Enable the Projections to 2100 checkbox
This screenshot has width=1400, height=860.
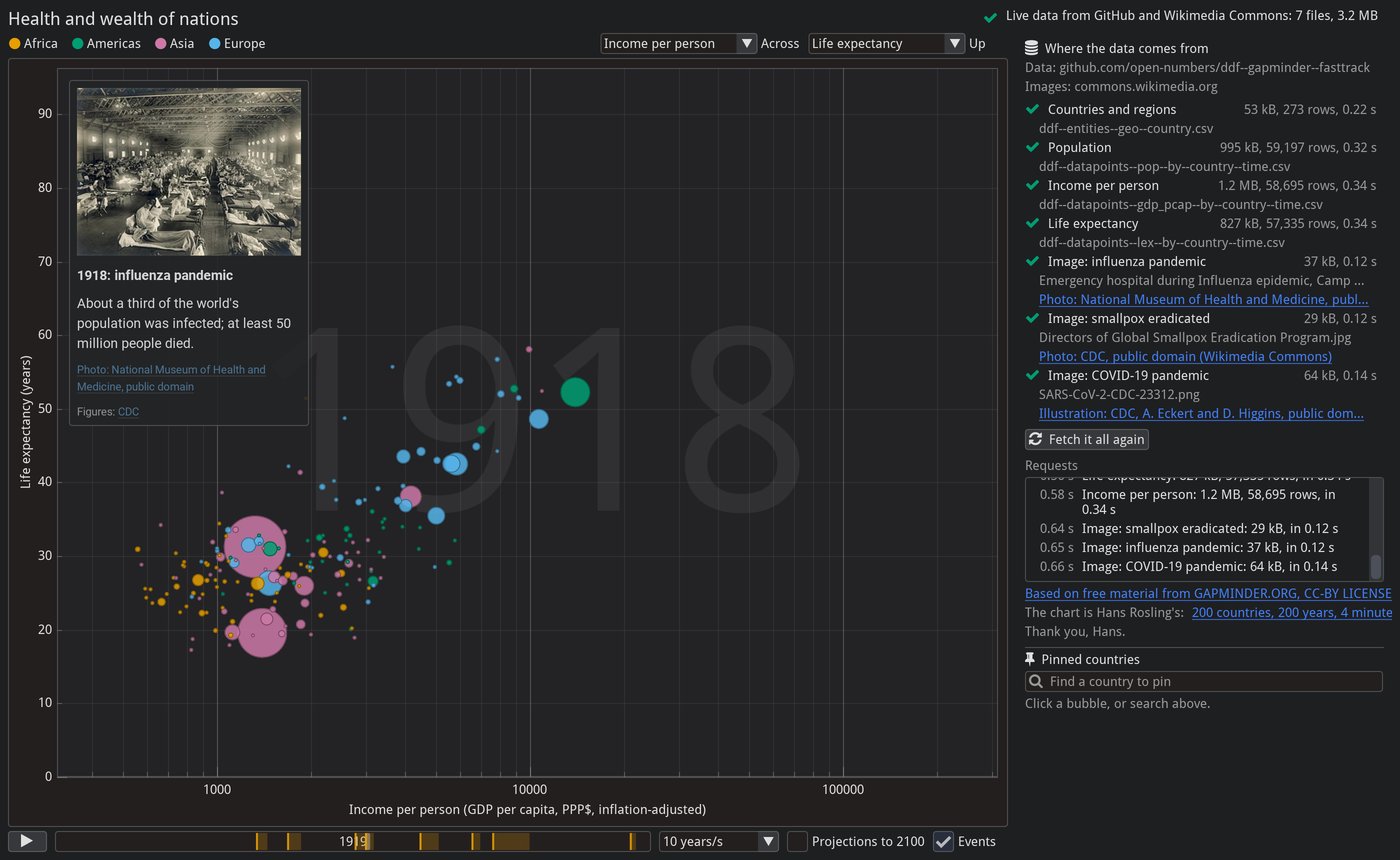(797, 841)
